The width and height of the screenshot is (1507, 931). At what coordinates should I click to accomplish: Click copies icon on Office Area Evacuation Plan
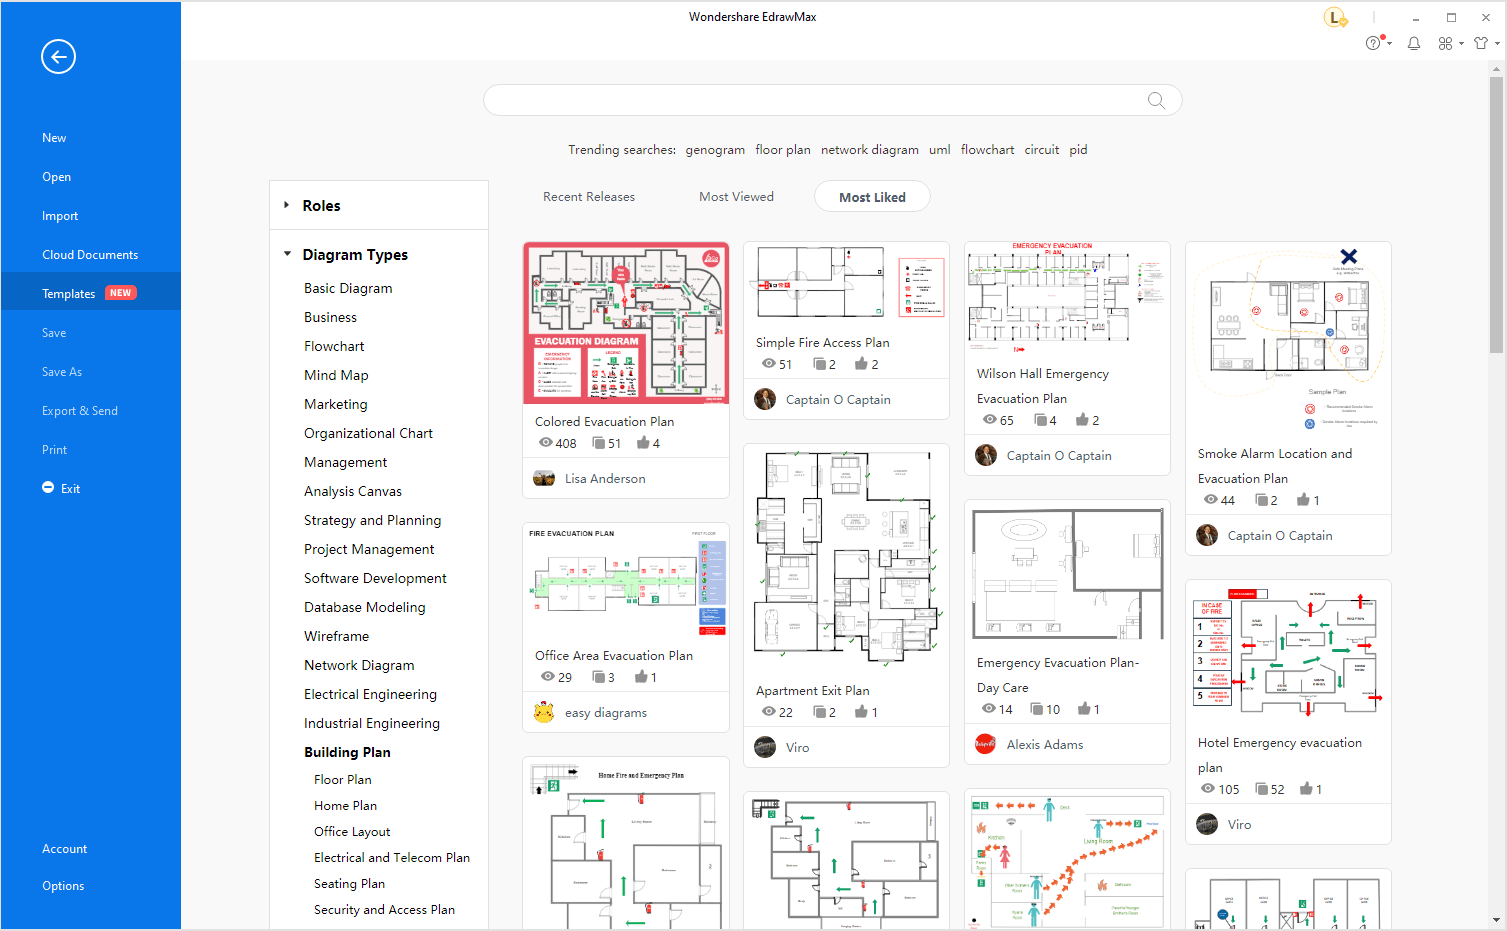tap(598, 677)
